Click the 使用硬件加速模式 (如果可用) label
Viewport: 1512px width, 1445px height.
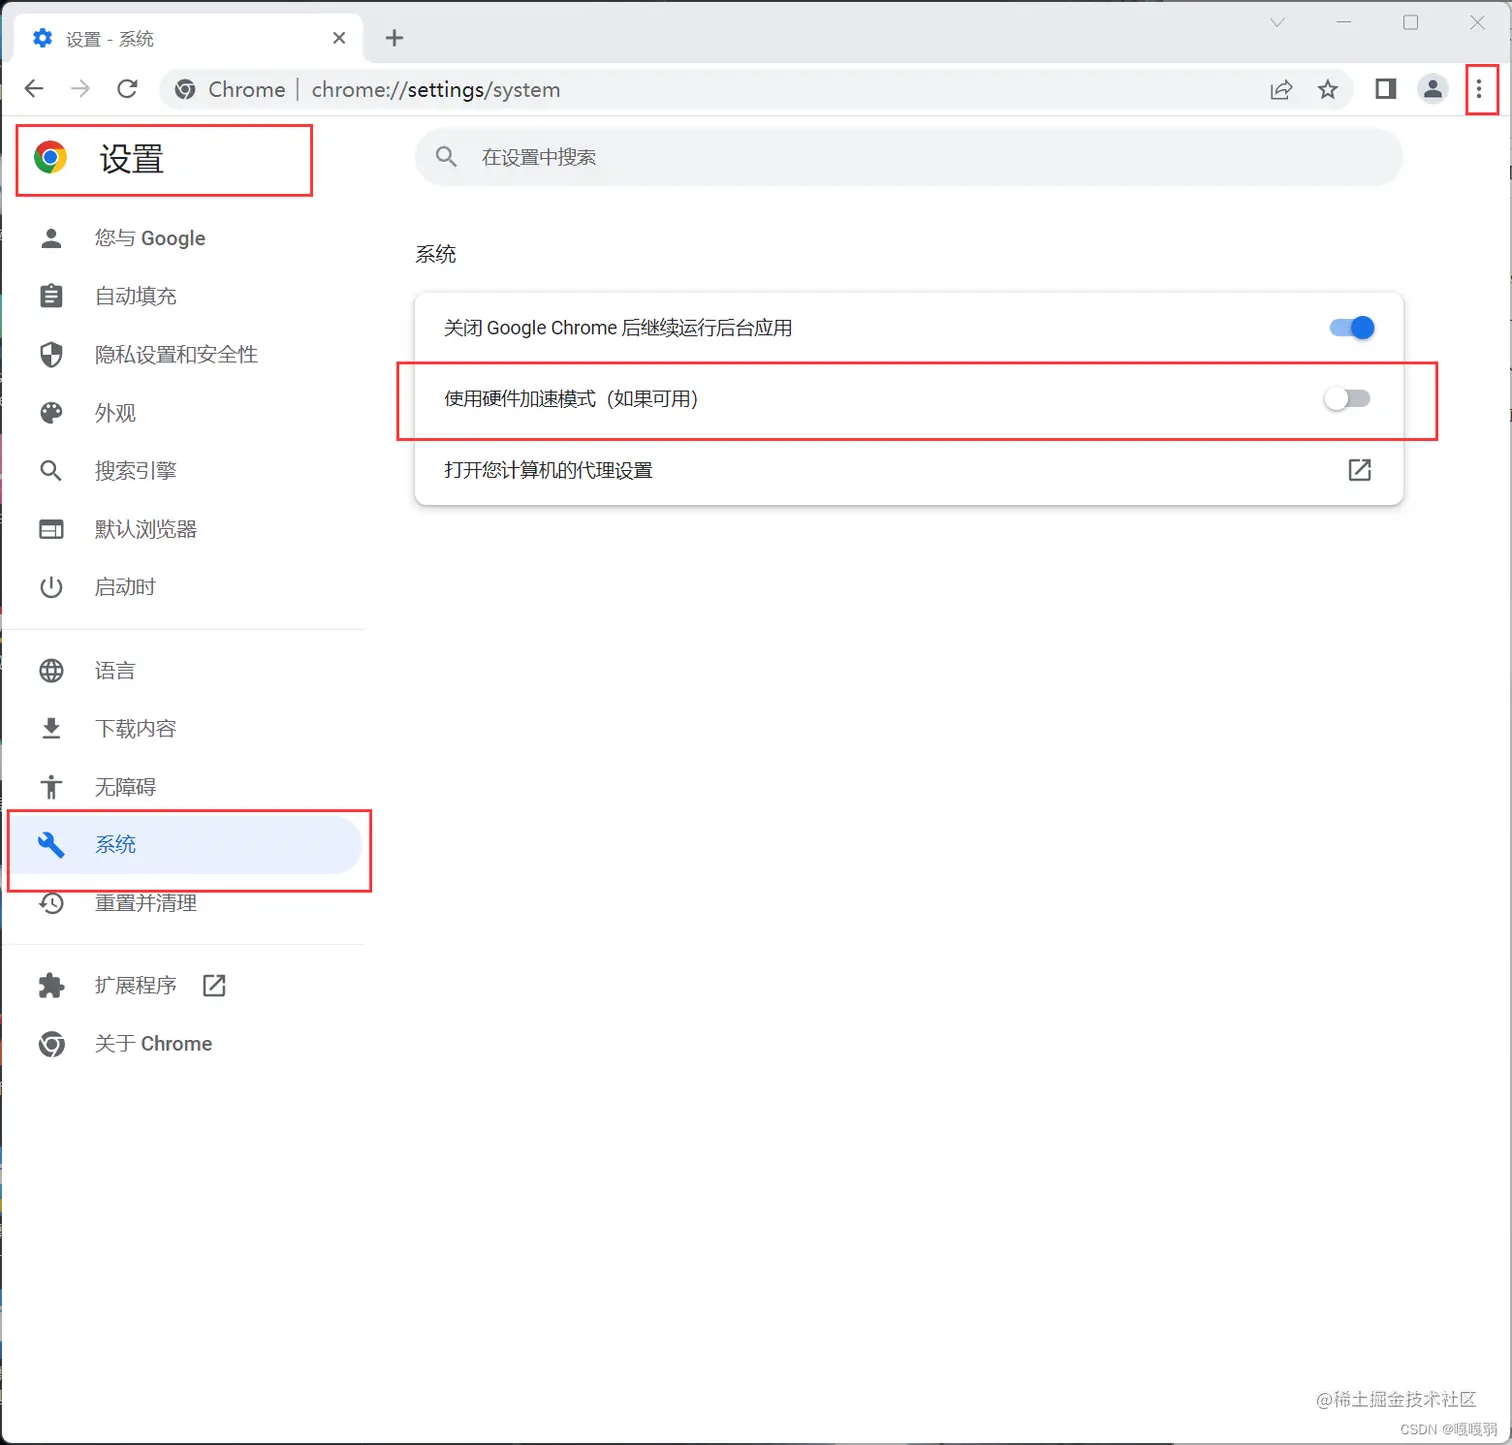tap(571, 399)
